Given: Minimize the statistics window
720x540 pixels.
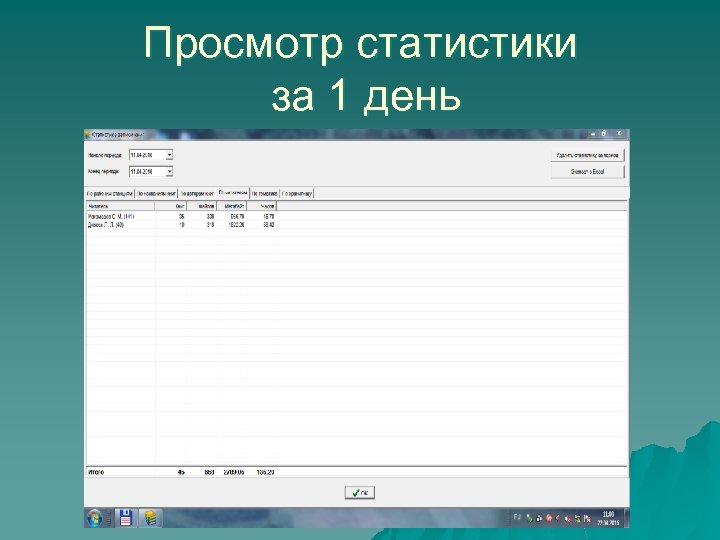Looking at the screenshot, I should 592,134.
